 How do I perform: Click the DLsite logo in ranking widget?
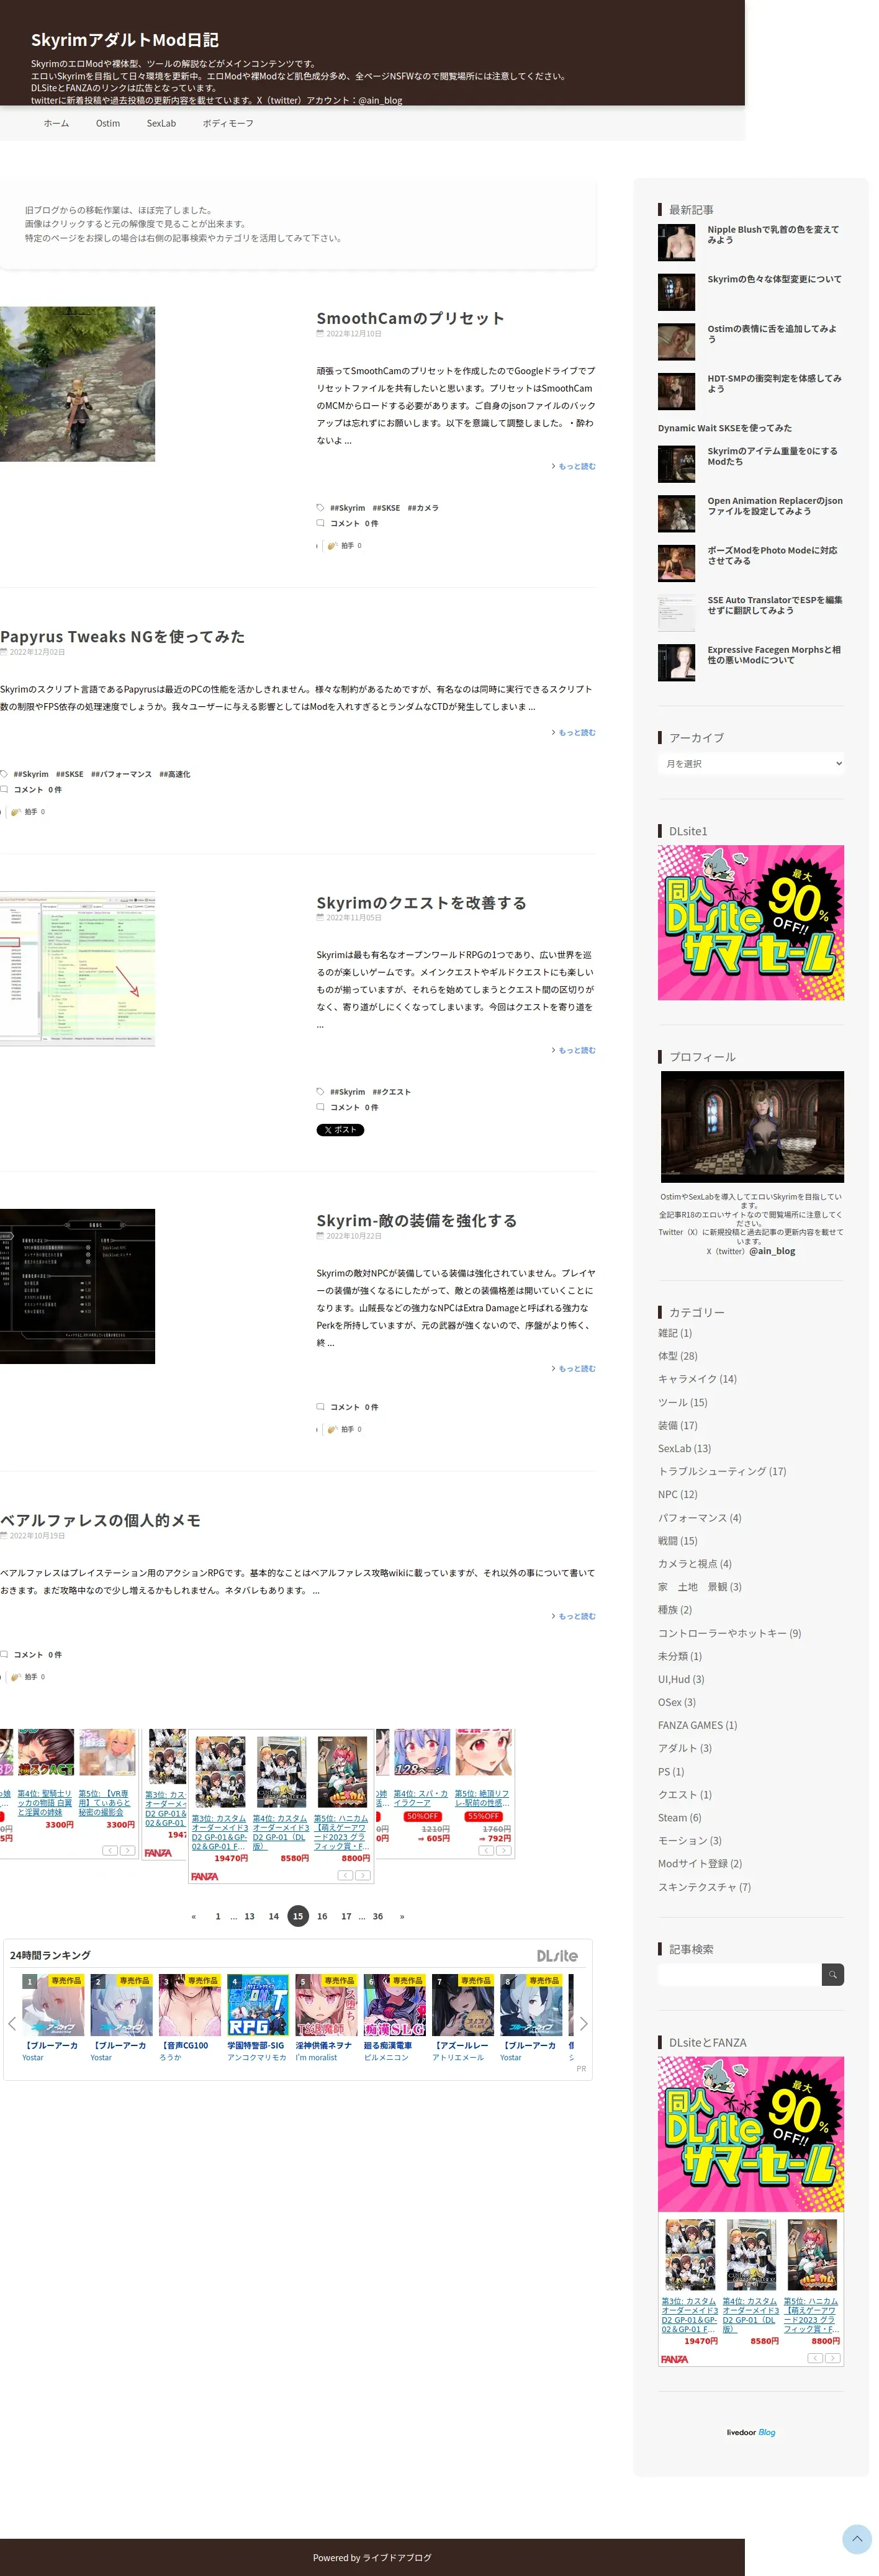coord(557,1956)
